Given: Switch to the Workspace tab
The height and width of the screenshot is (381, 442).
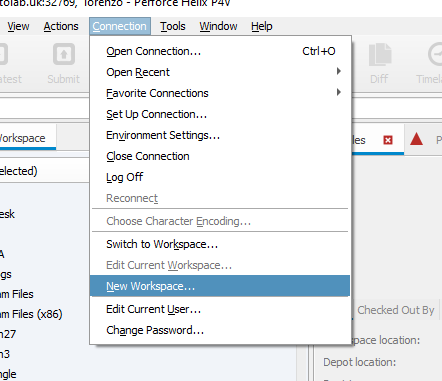Looking at the screenshot, I should coord(22,138).
